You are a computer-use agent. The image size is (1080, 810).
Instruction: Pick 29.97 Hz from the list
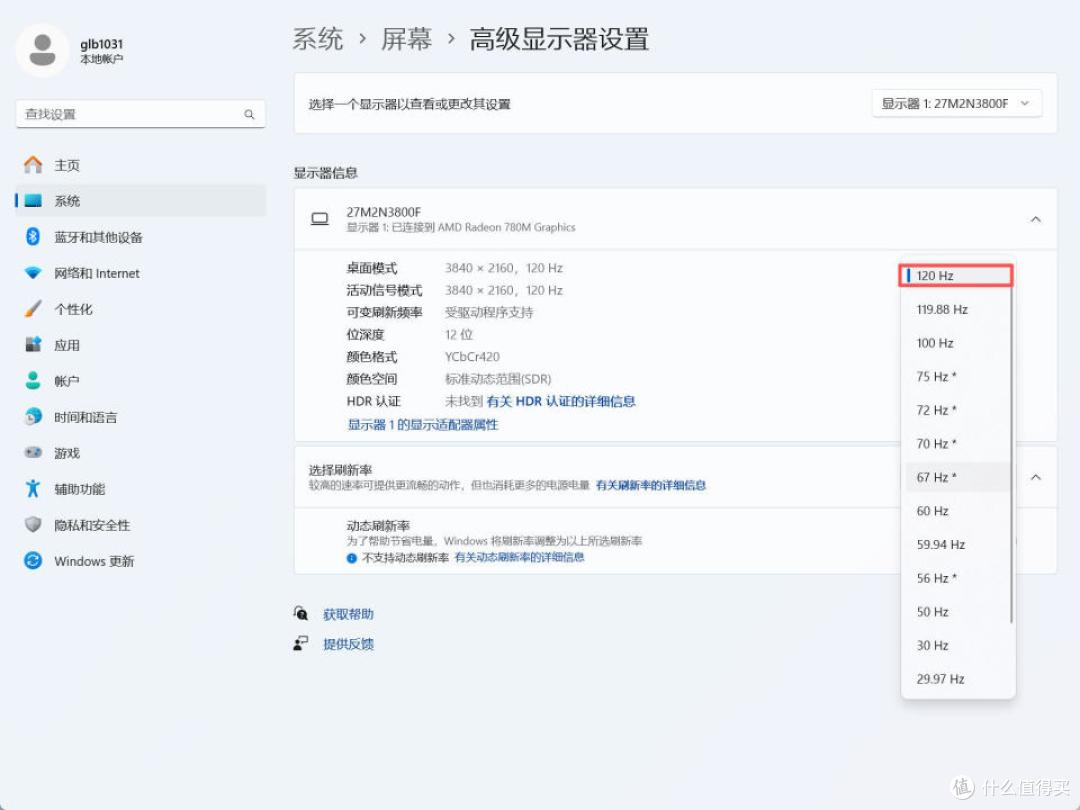tap(956, 679)
